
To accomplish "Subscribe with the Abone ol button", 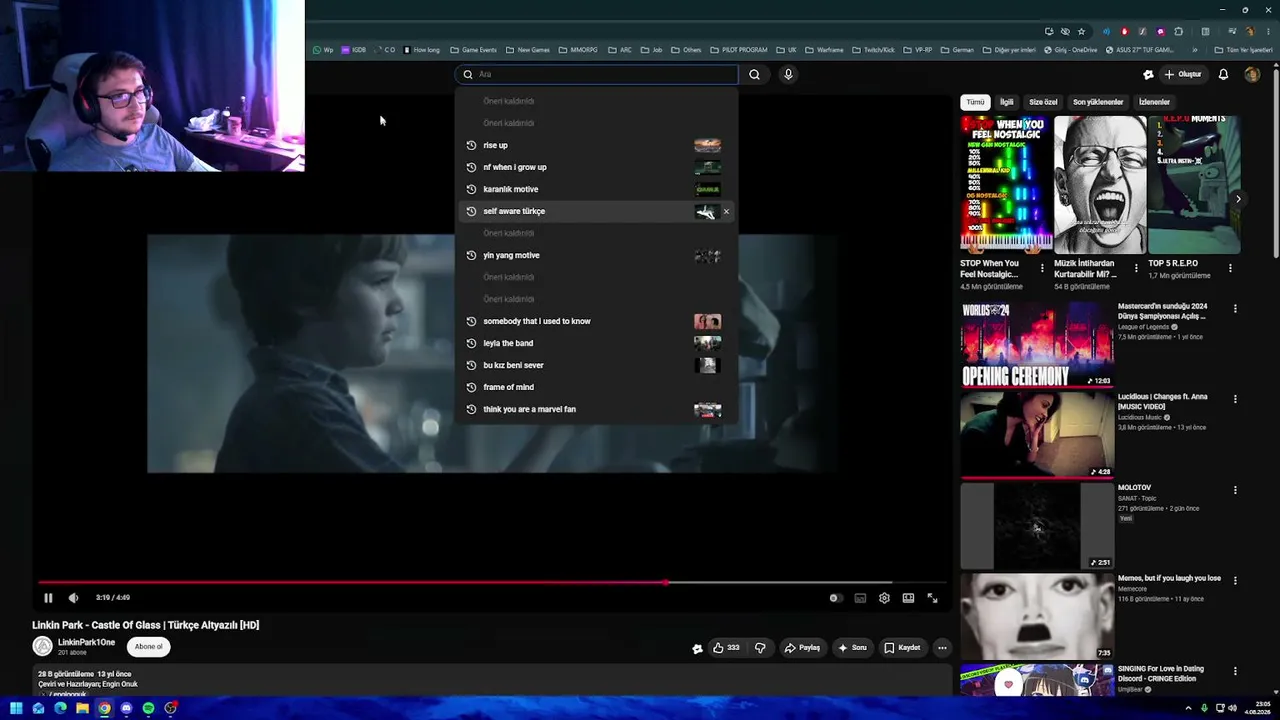I will click(x=149, y=647).
